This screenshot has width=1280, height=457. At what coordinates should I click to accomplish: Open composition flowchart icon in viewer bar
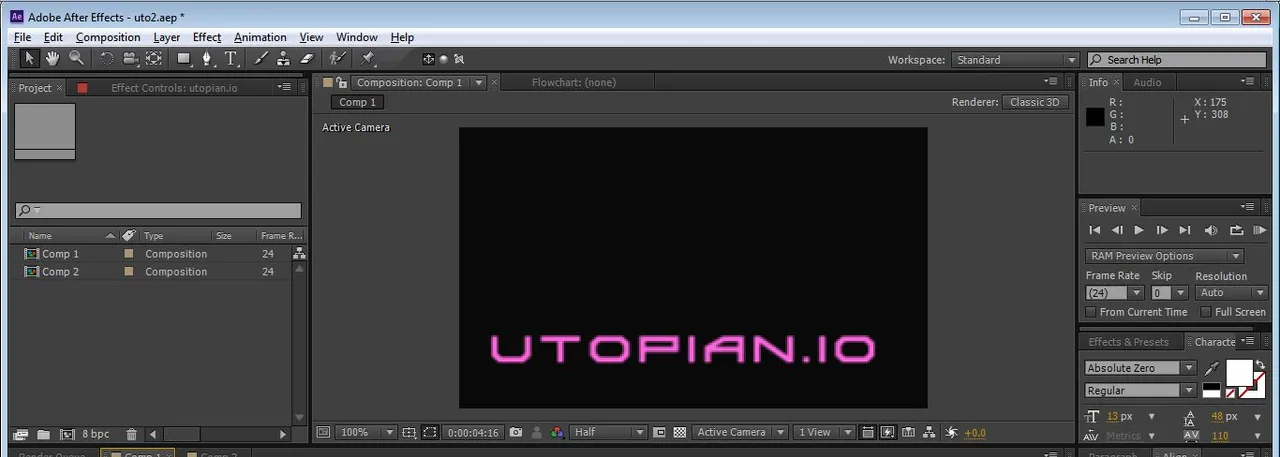930,432
